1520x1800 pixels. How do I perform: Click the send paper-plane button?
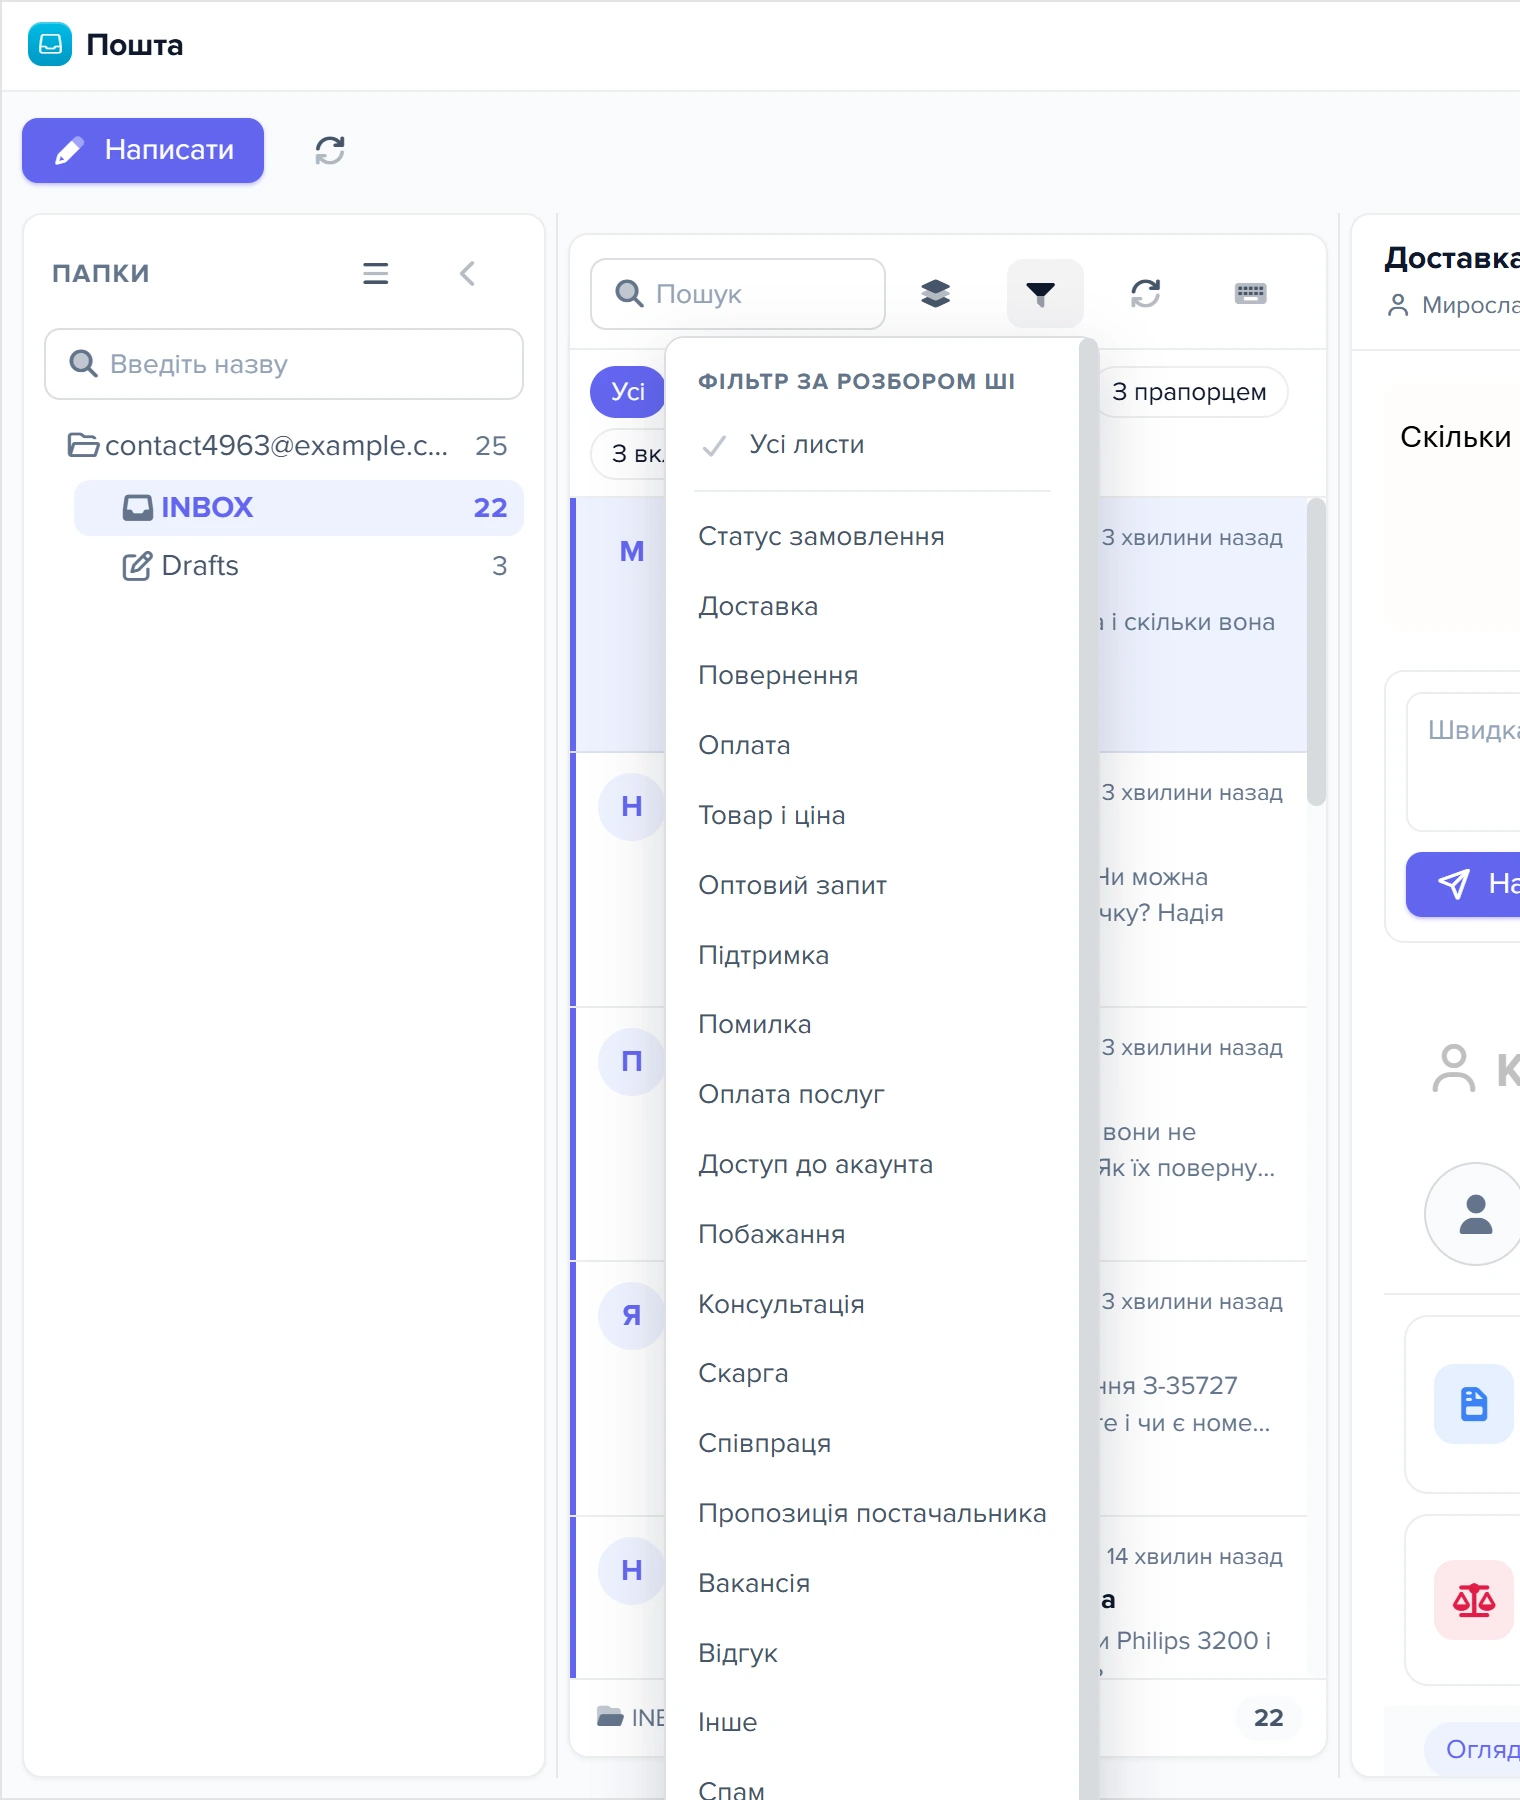tap(1463, 884)
